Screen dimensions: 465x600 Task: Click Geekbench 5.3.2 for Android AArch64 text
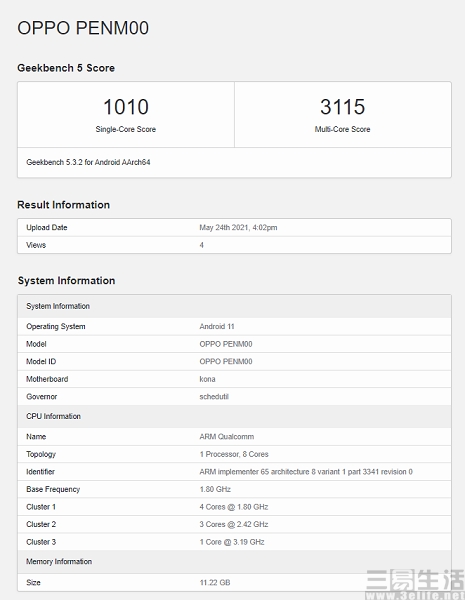coord(88,162)
